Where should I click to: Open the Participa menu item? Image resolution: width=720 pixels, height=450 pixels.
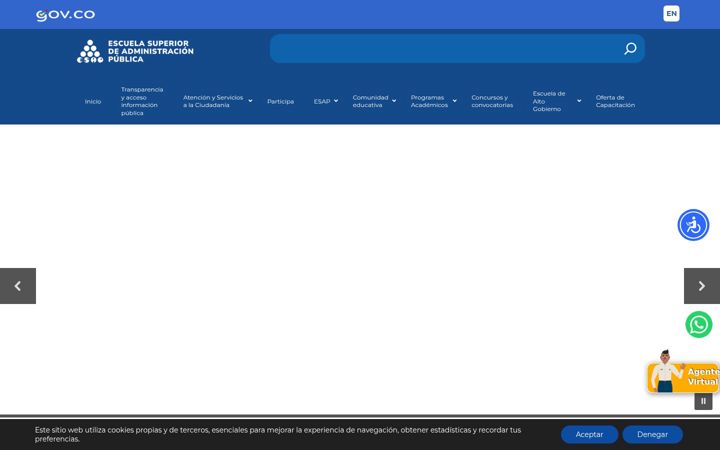point(281,101)
